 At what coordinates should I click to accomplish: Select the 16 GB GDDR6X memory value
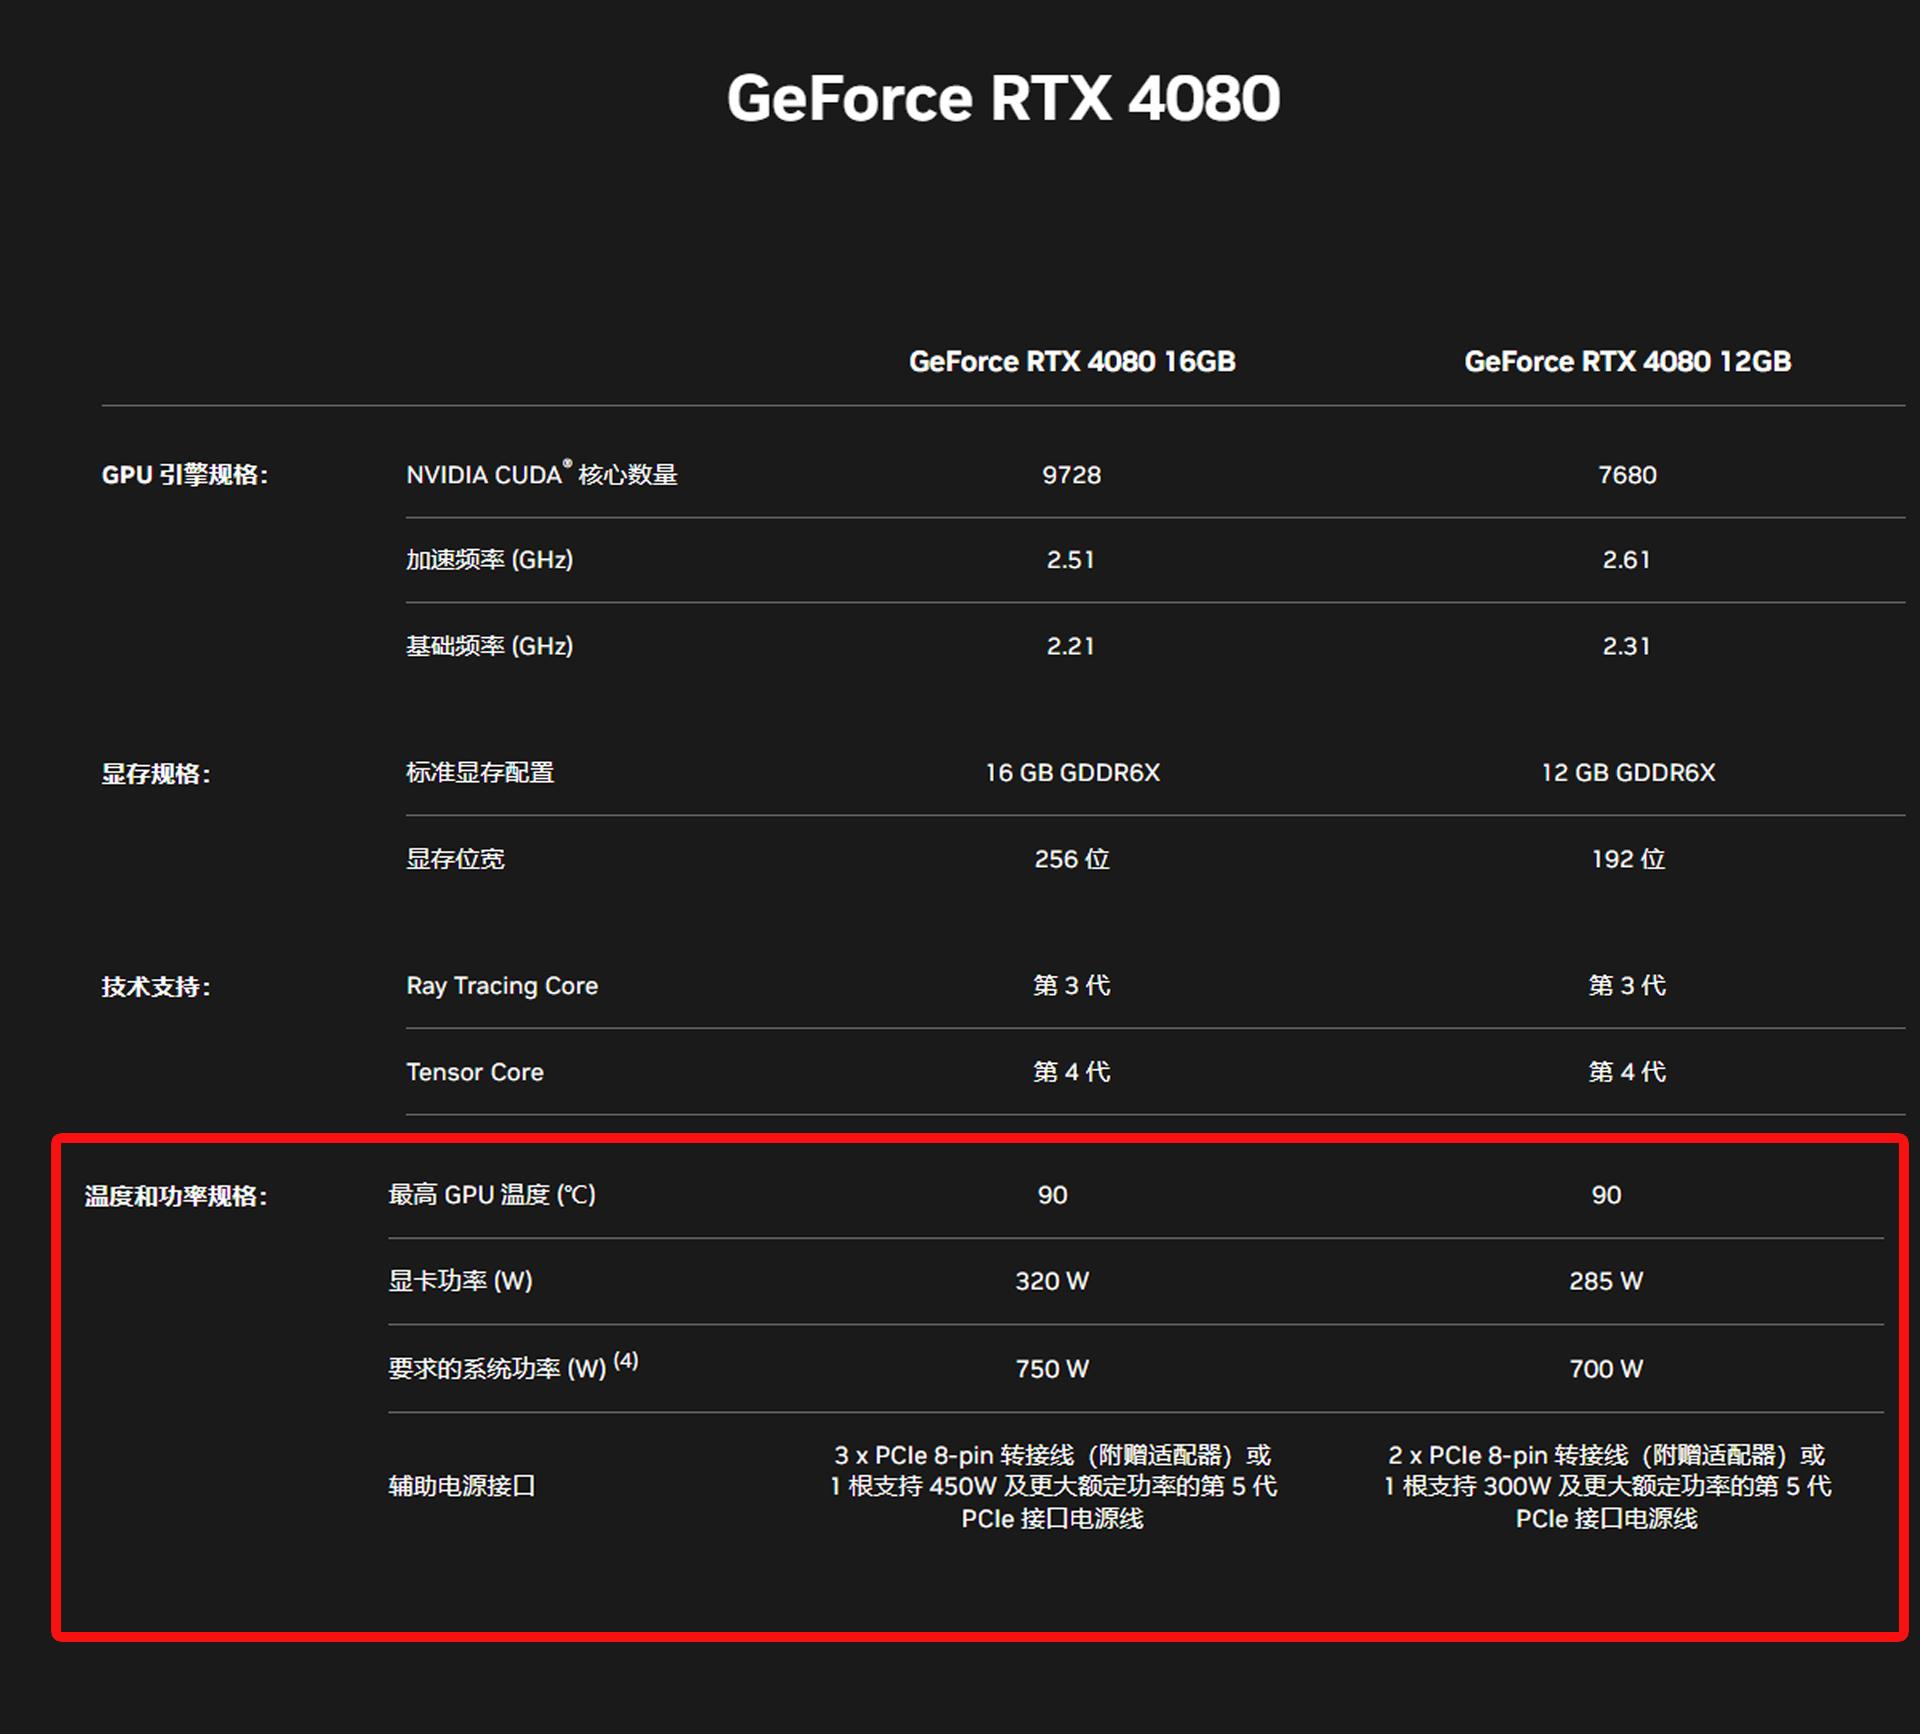[x=1071, y=772]
